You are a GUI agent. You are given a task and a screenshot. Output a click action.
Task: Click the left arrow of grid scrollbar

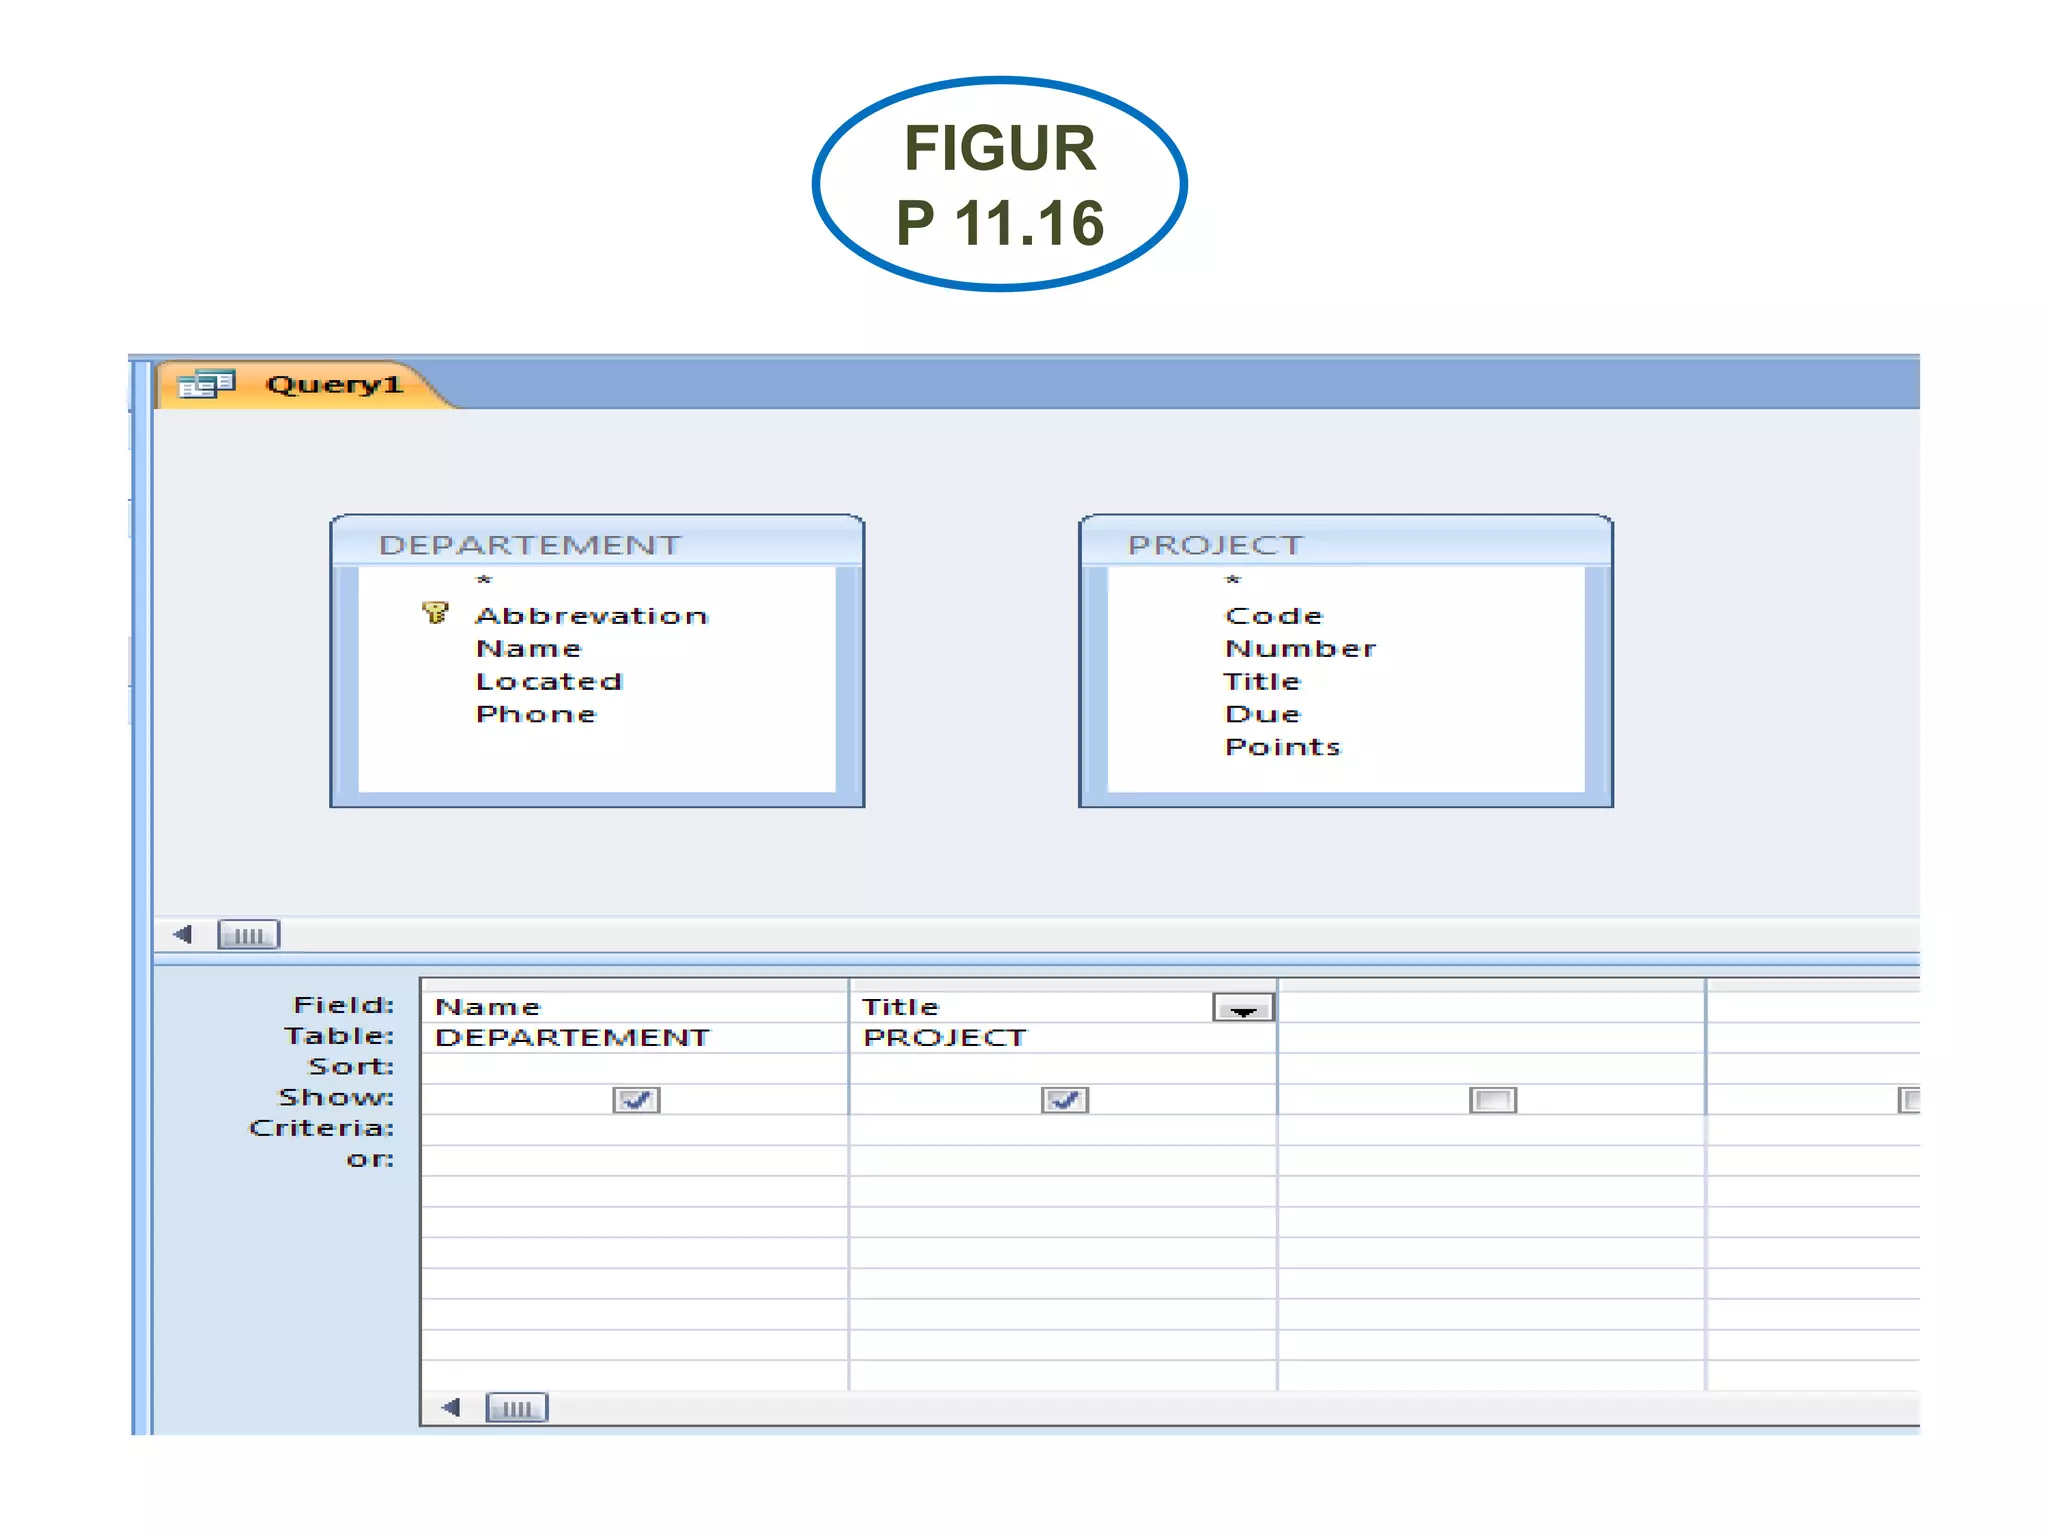(x=451, y=1407)
